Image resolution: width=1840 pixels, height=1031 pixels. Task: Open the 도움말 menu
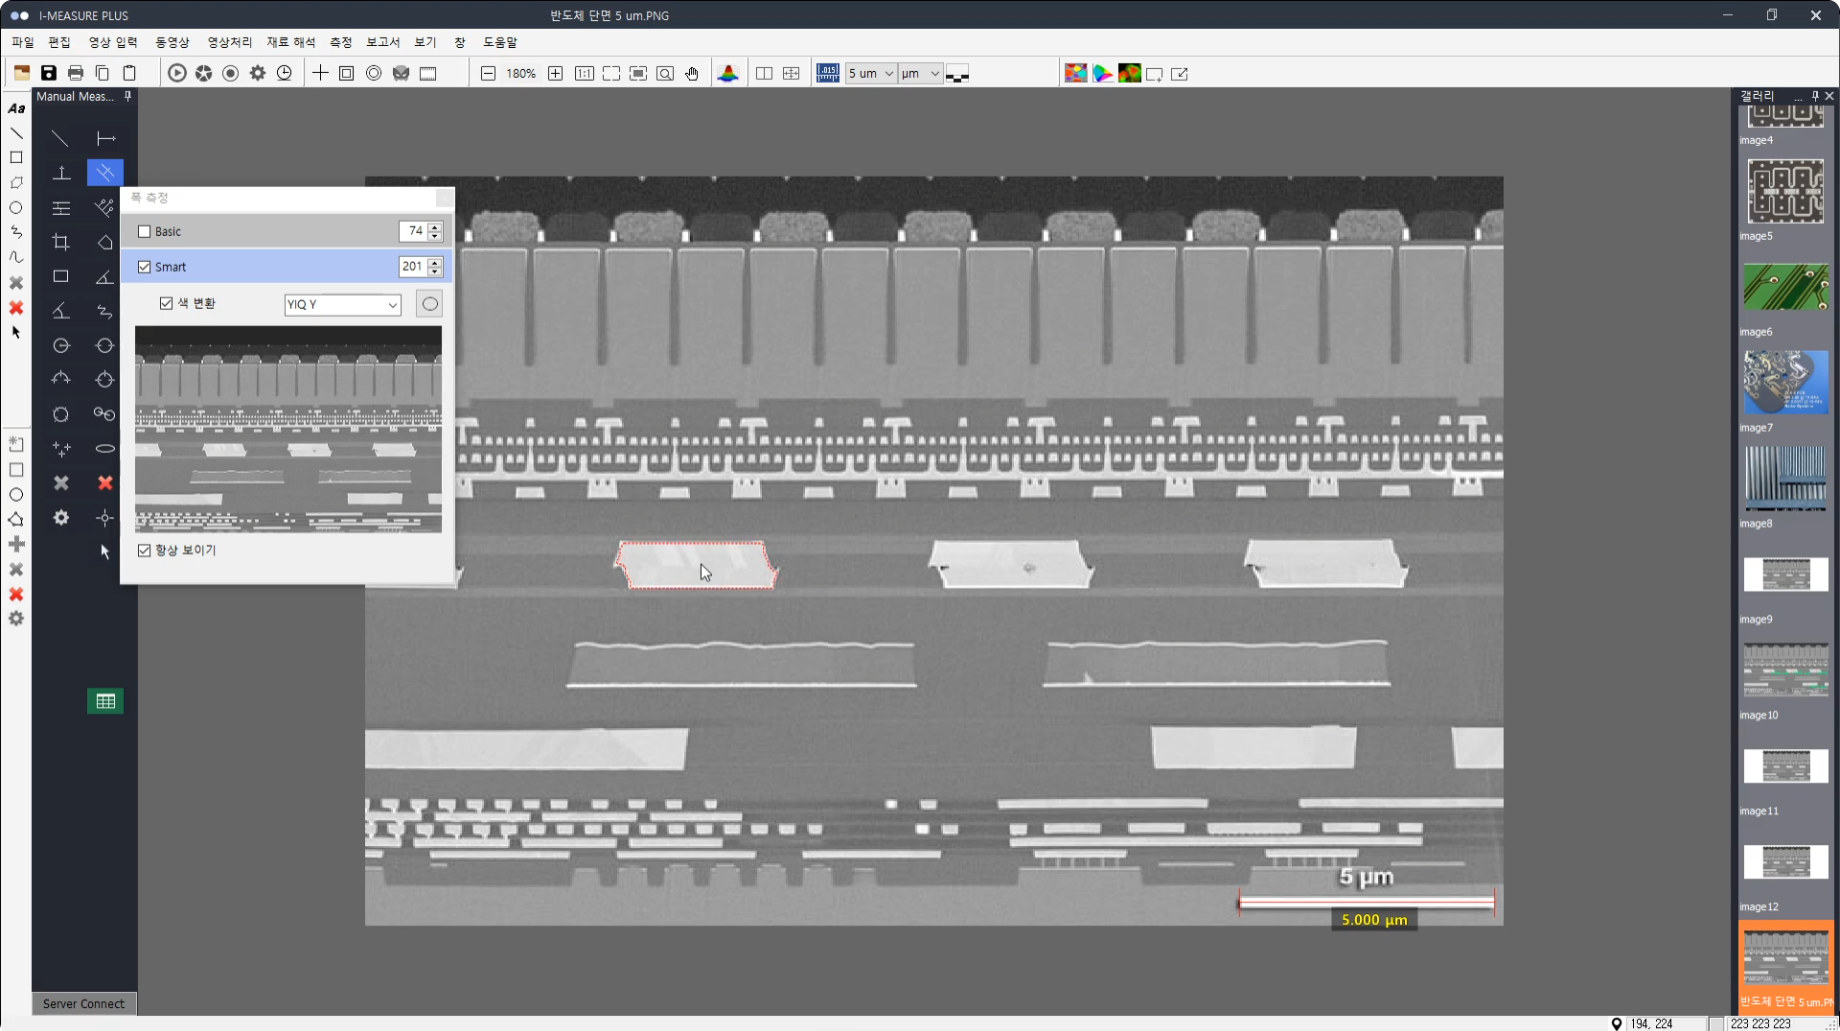pos(500,42)
